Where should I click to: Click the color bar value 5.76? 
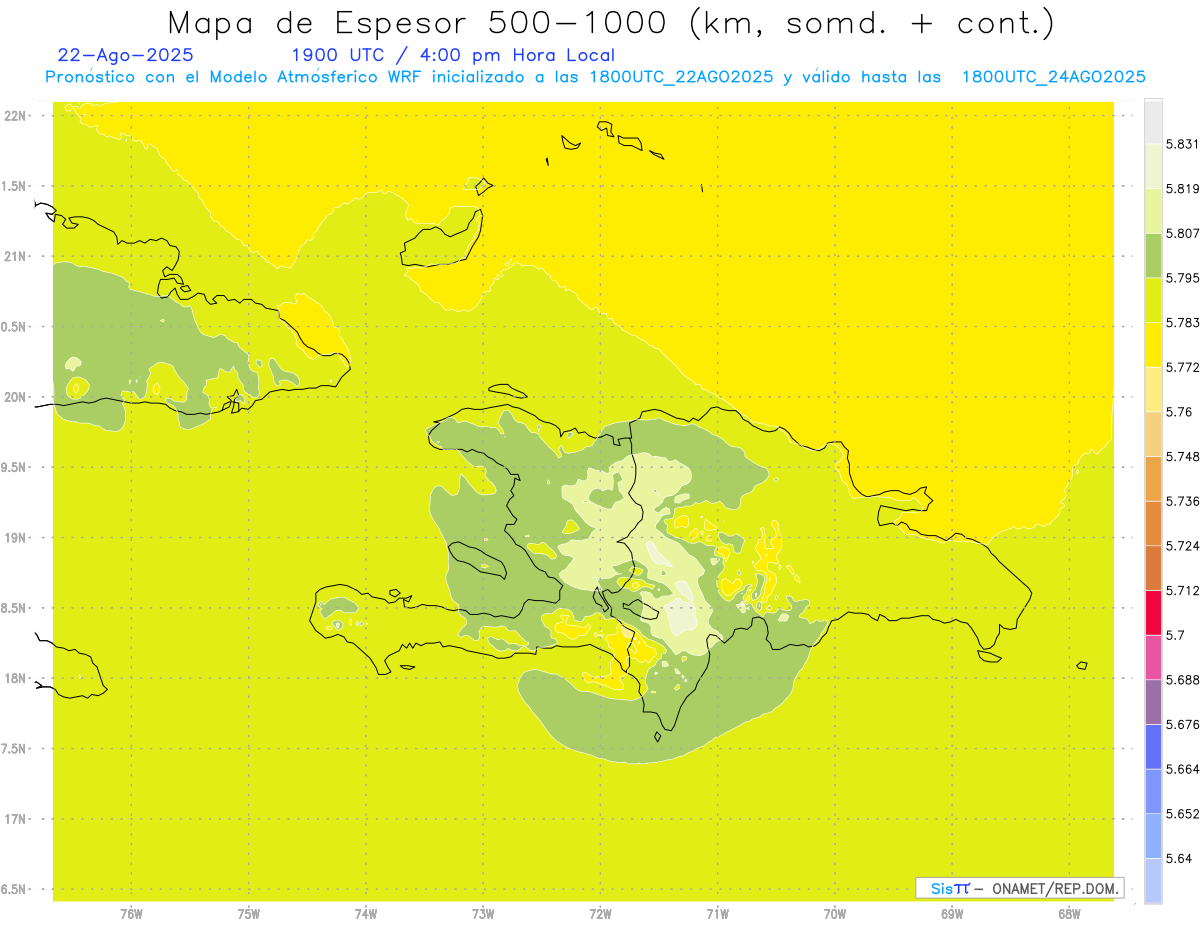point(1178,412)
